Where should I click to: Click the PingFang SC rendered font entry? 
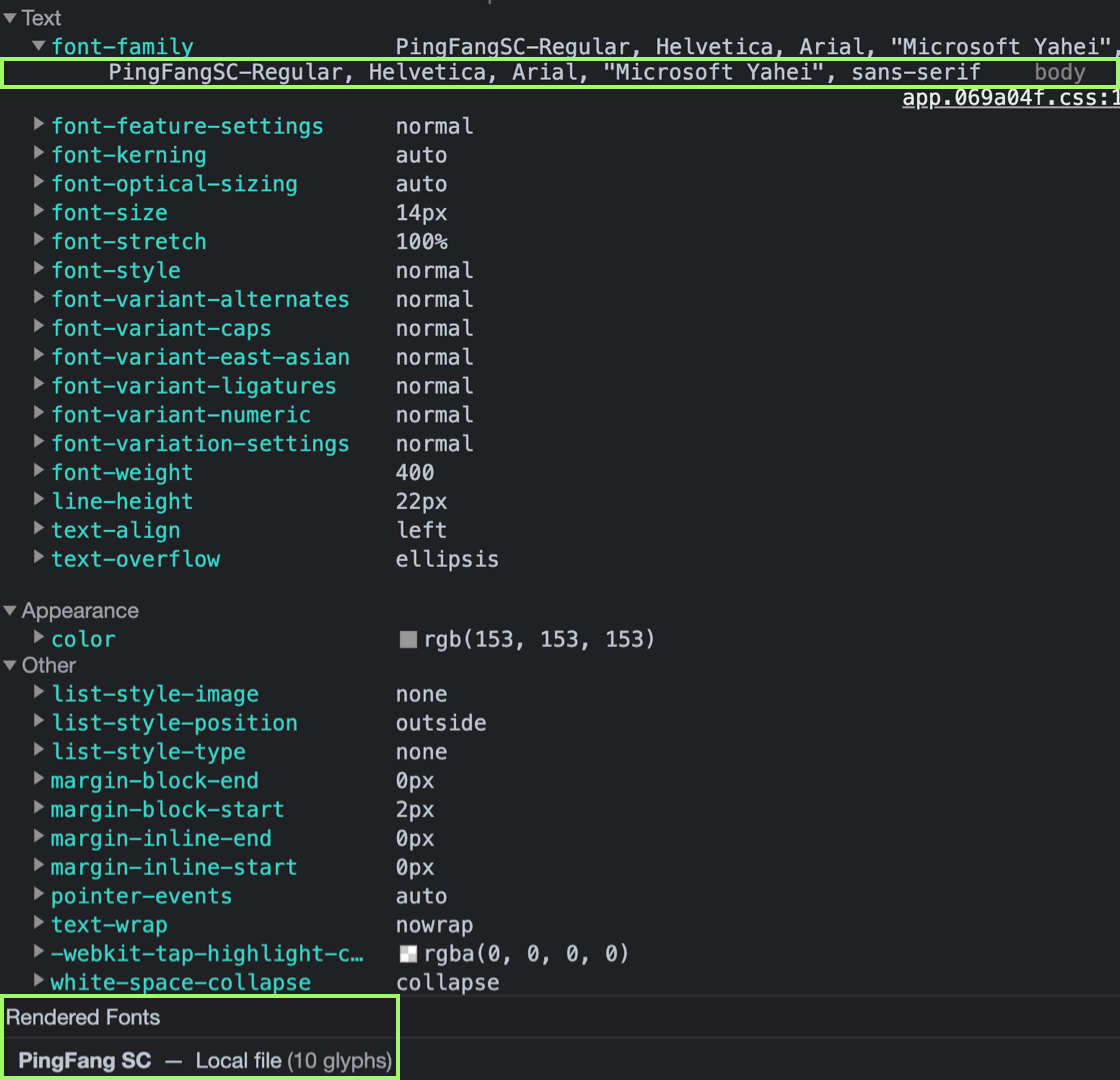click(x=84, y=1061)
